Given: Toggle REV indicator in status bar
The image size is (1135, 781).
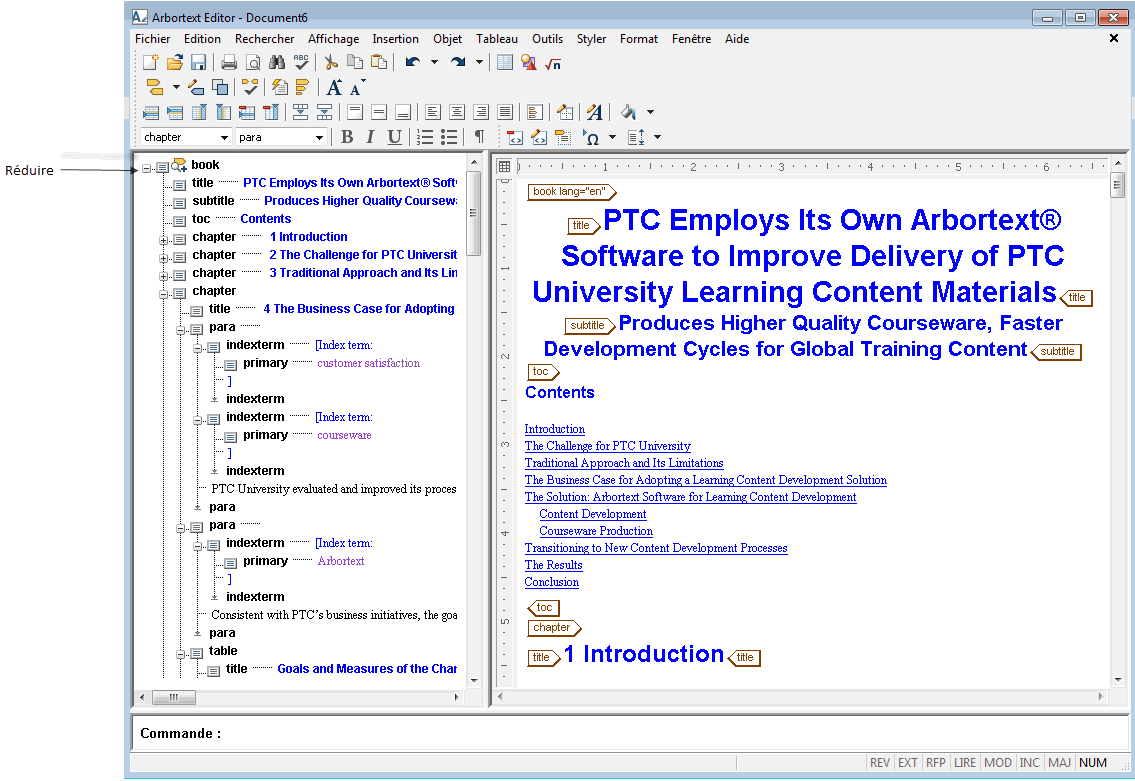Looking at the screenshot, I should coord(879,763).
